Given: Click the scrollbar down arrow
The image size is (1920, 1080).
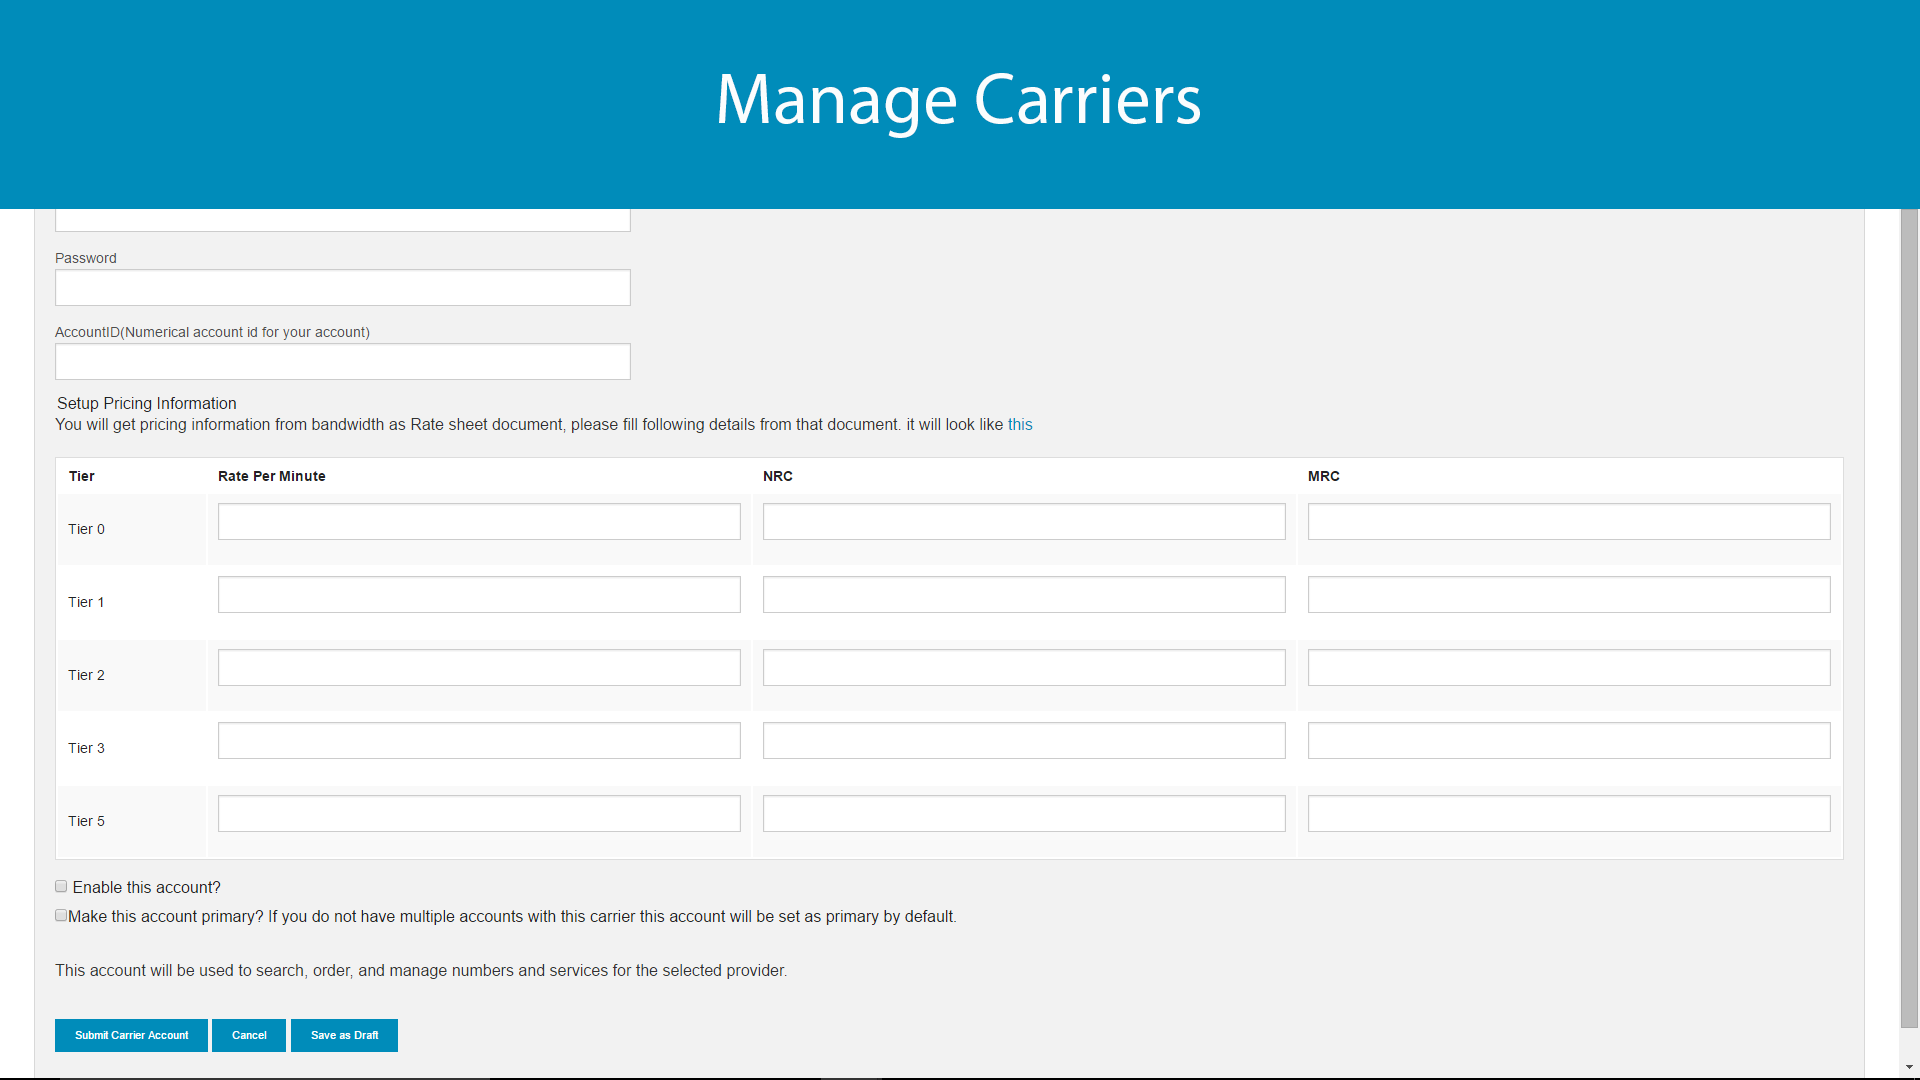Looking at the screenshot, I should (x=1910, y=1068).
